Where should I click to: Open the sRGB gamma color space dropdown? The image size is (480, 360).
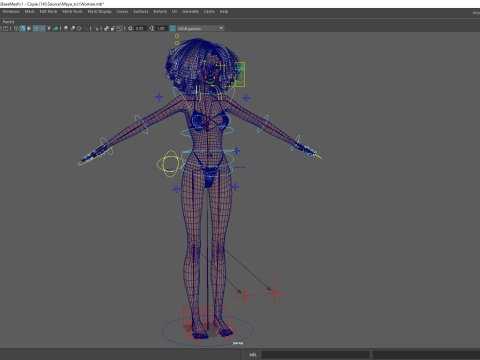(200, 28)
